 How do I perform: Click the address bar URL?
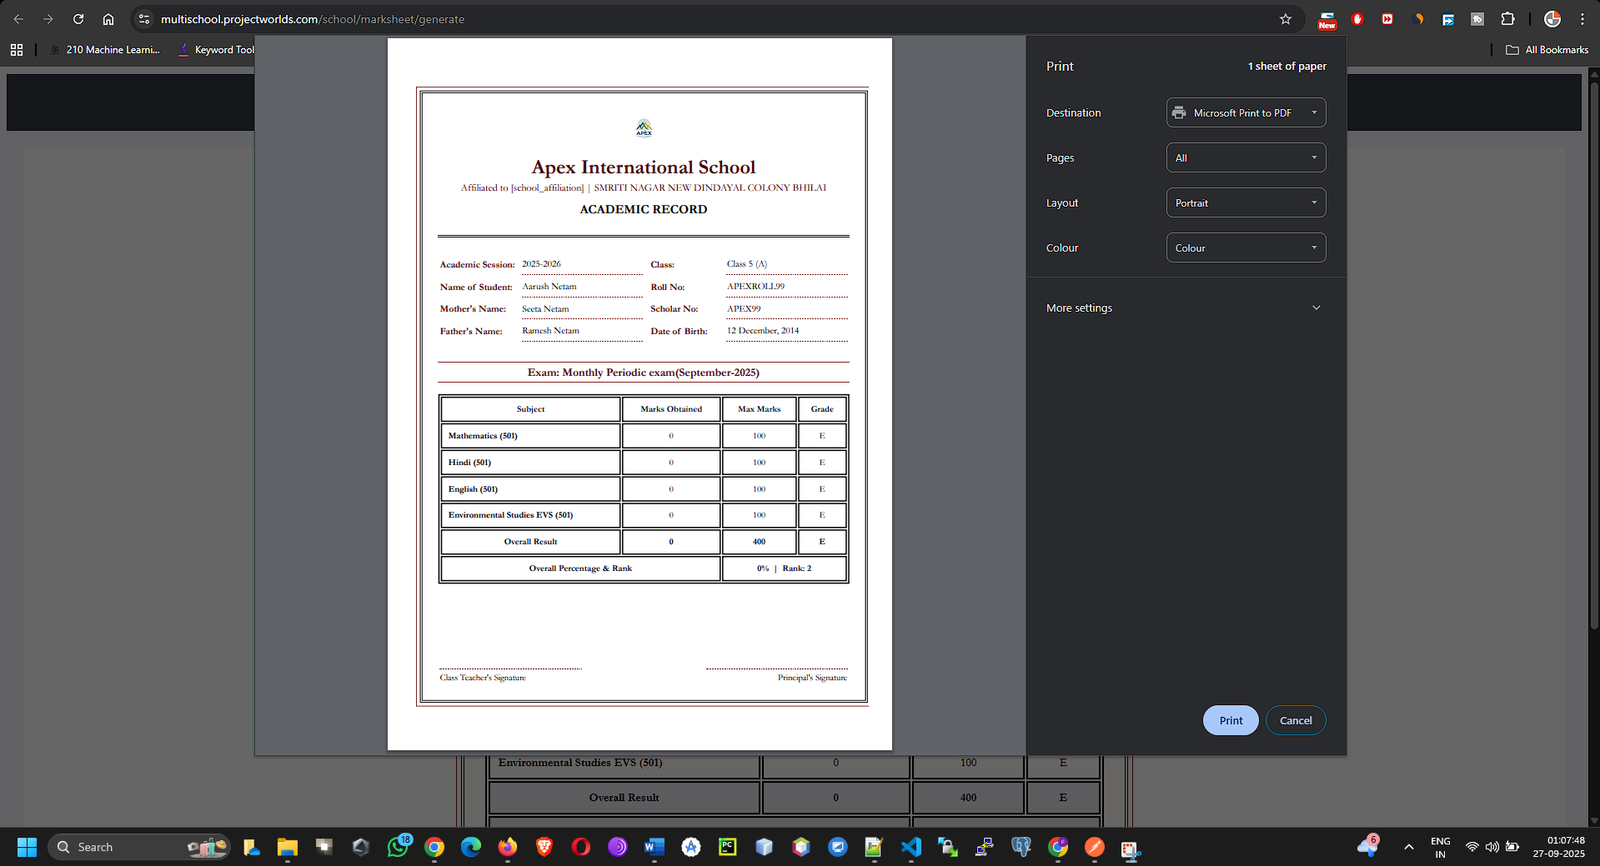coord(312,19)
